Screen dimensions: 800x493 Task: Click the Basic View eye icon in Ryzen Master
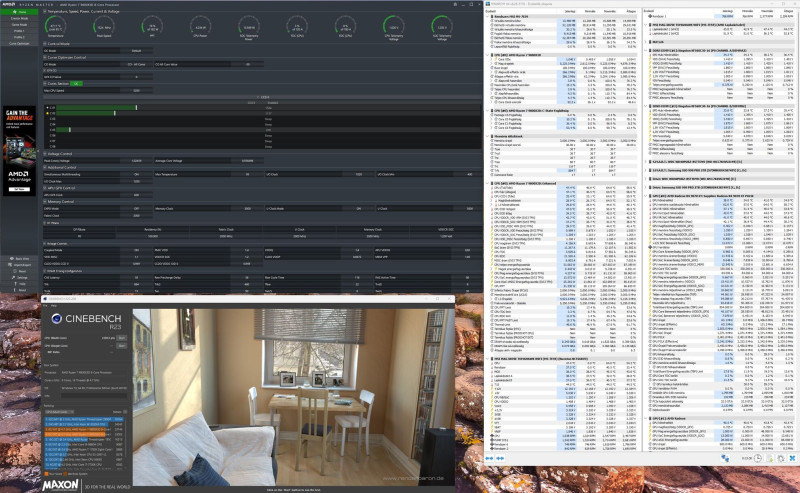[11, 259]
